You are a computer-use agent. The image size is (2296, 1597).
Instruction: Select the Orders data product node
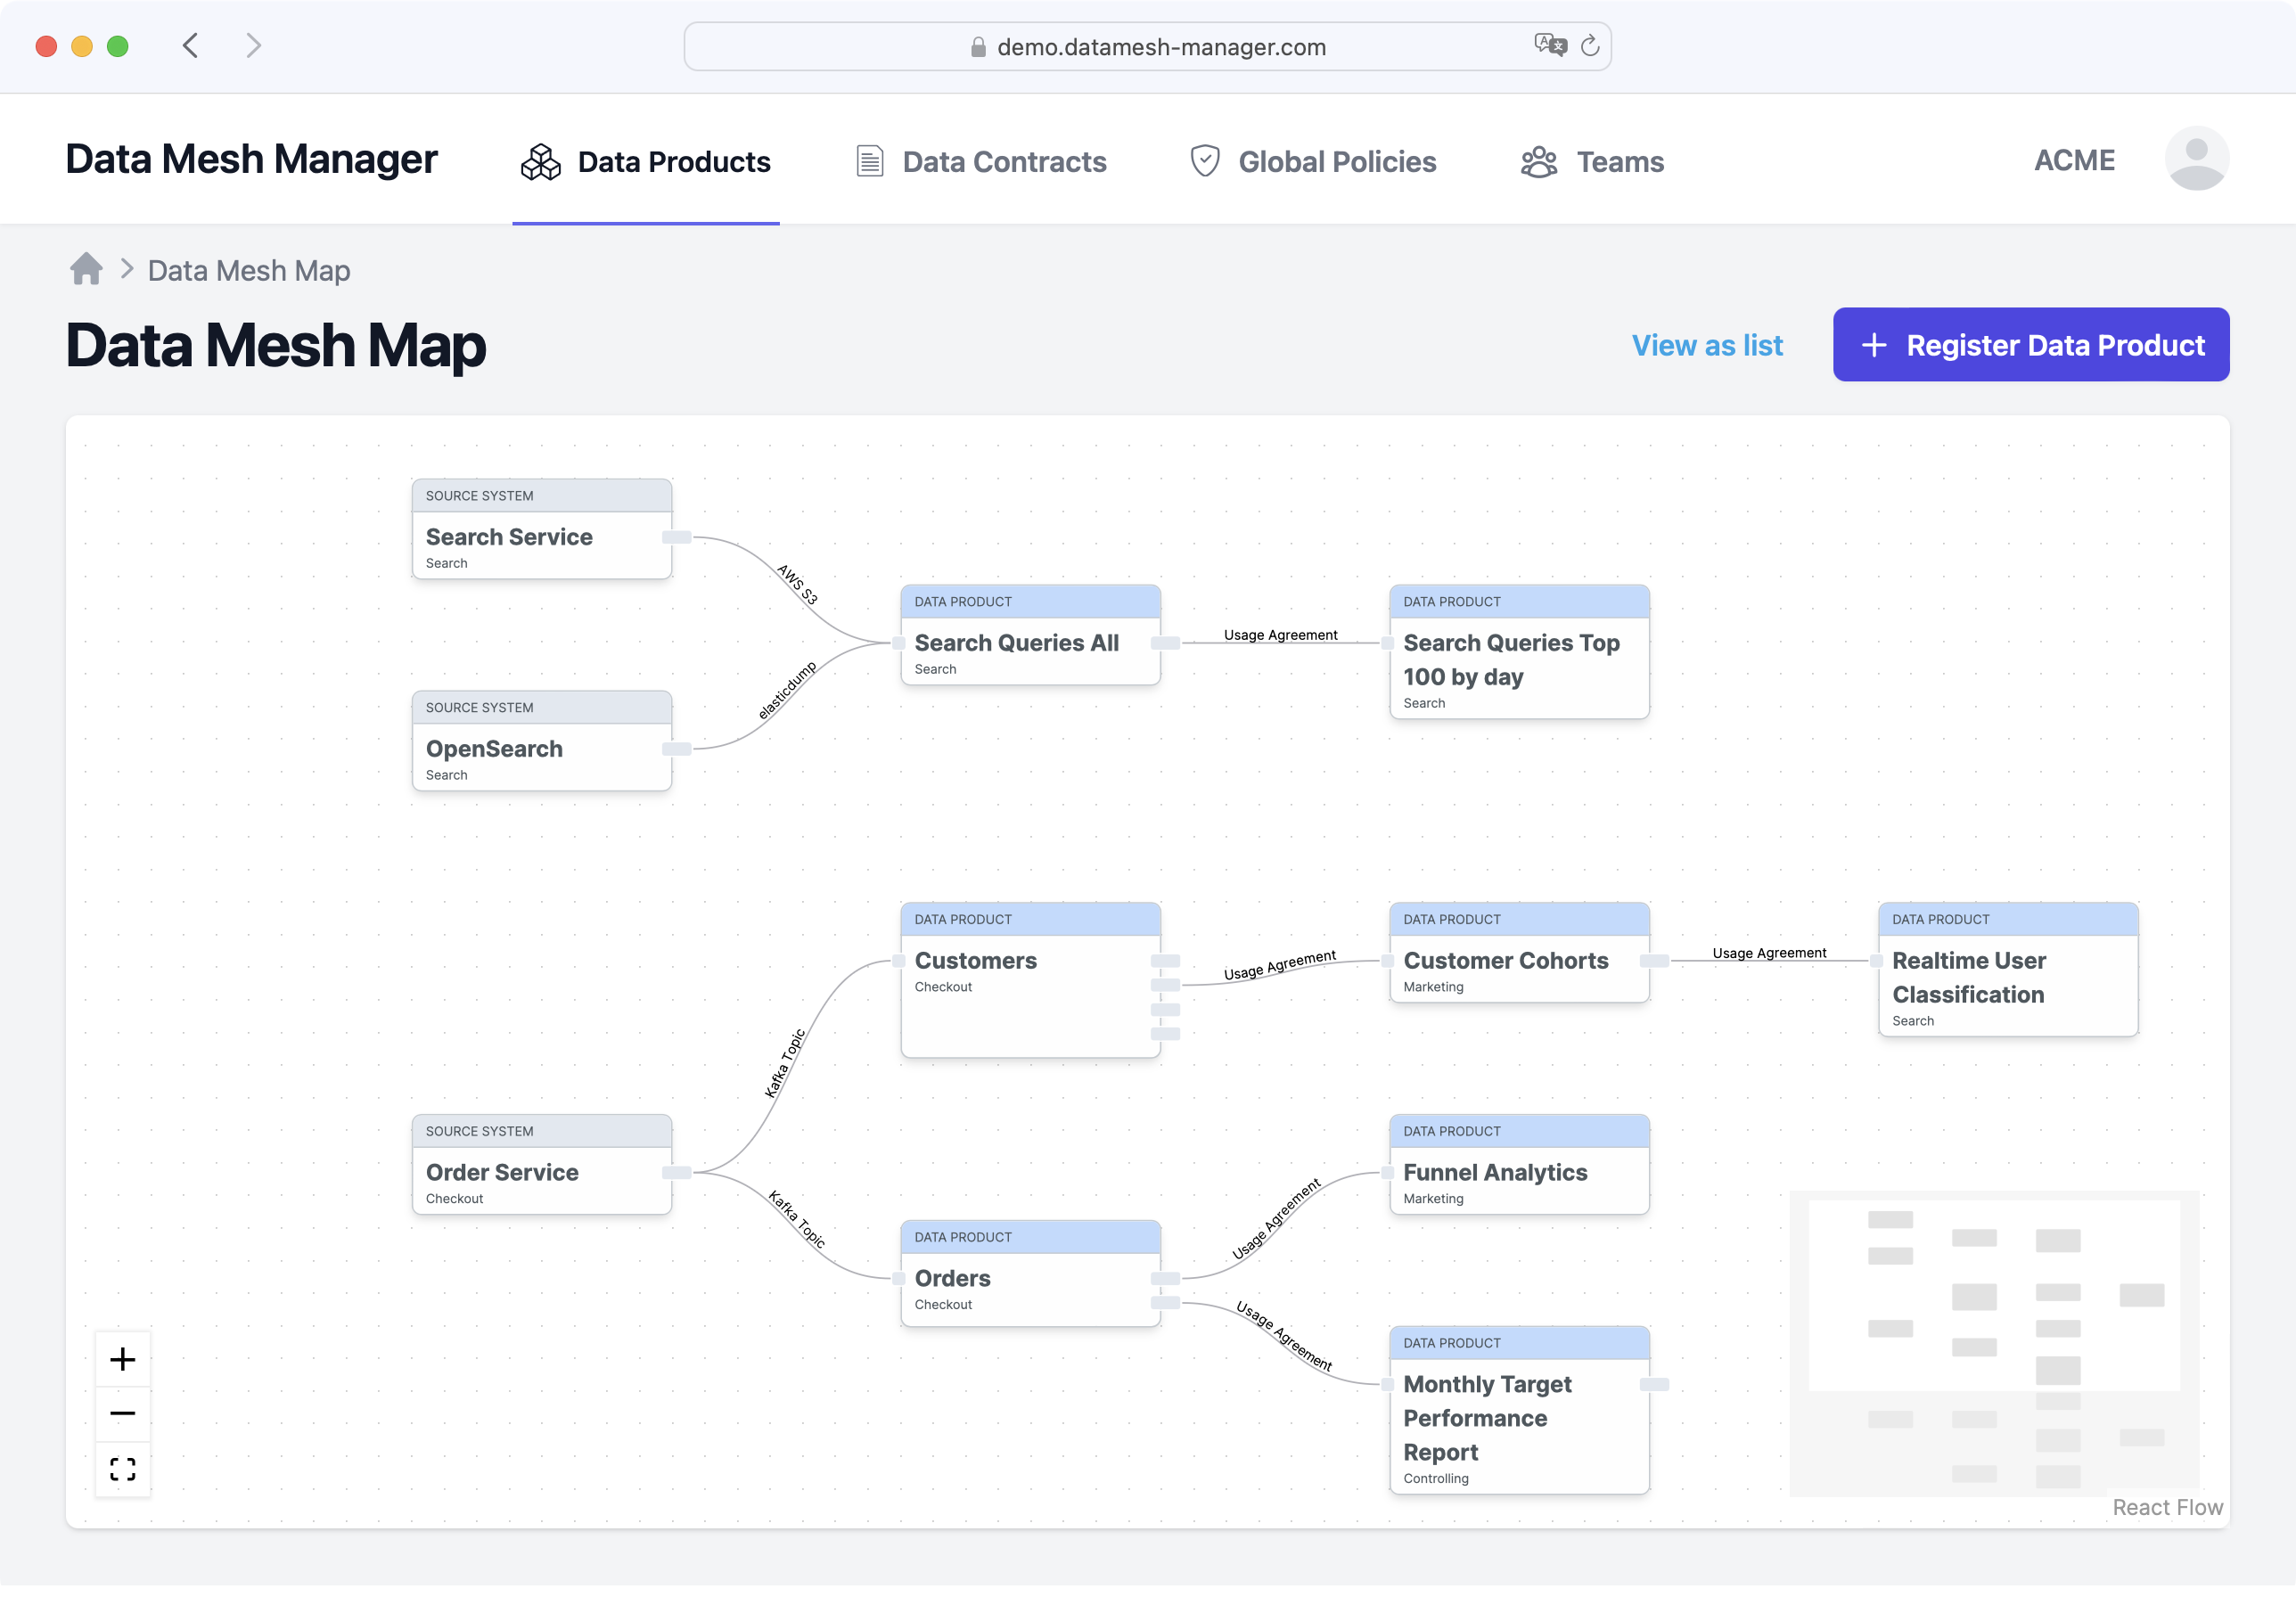(1030, 1277)
